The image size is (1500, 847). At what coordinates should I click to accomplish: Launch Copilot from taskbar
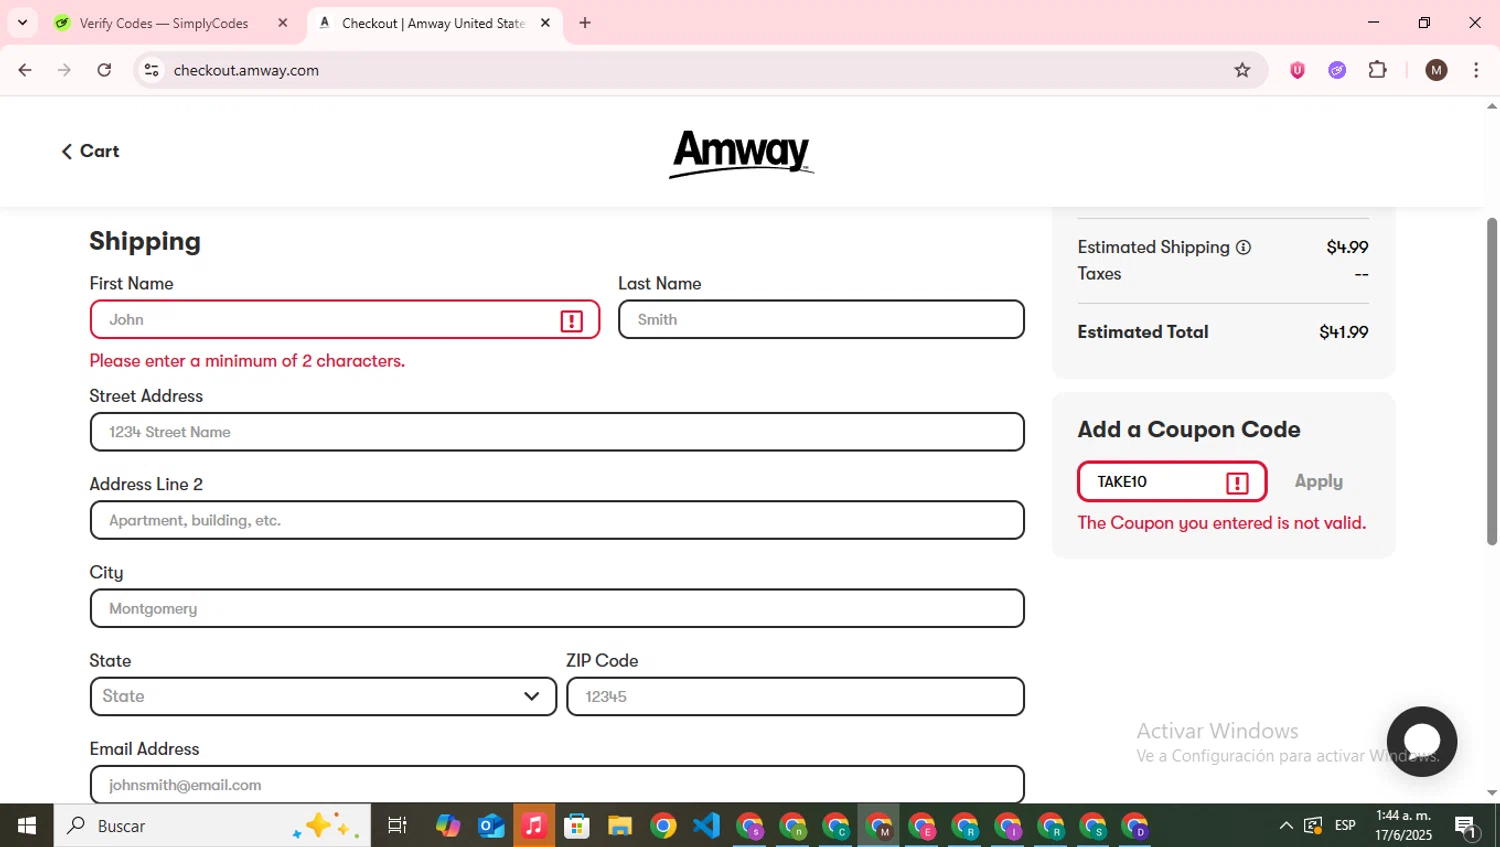(x=447, y=826)
